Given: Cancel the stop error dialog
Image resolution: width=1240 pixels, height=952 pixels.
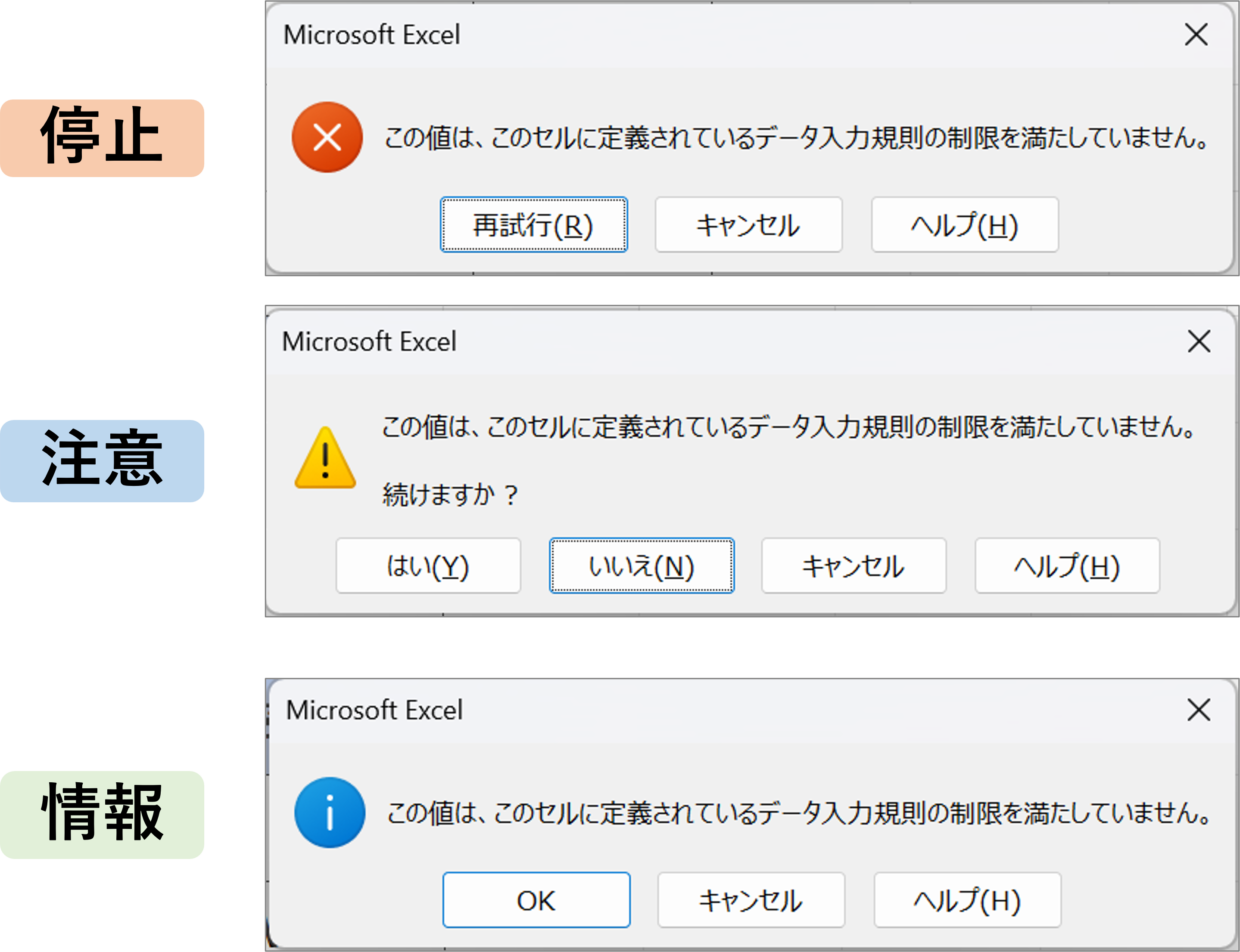Looking at the screenshot, I should point(748,225).
